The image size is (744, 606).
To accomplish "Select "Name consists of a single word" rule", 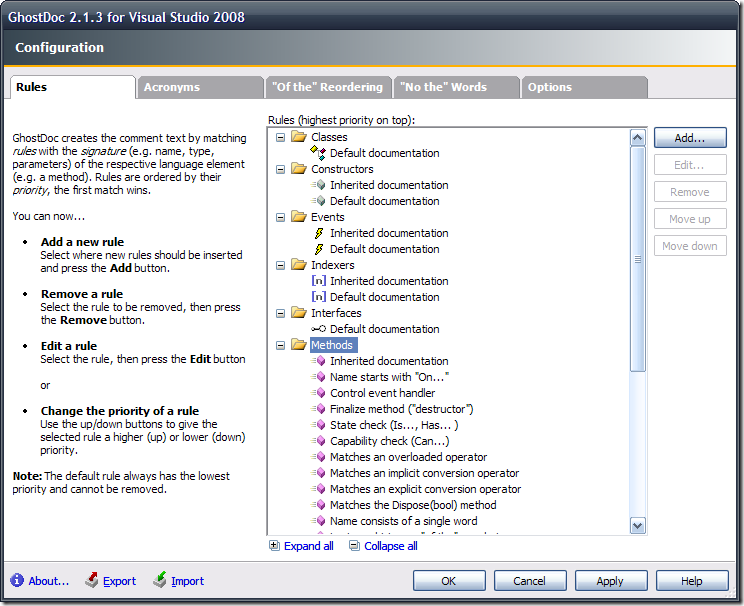I will [x=404, y=521].
